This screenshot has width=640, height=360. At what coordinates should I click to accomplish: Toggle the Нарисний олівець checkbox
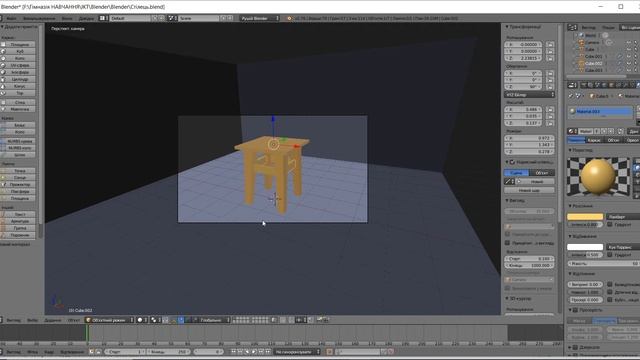[x=512, y=162]
